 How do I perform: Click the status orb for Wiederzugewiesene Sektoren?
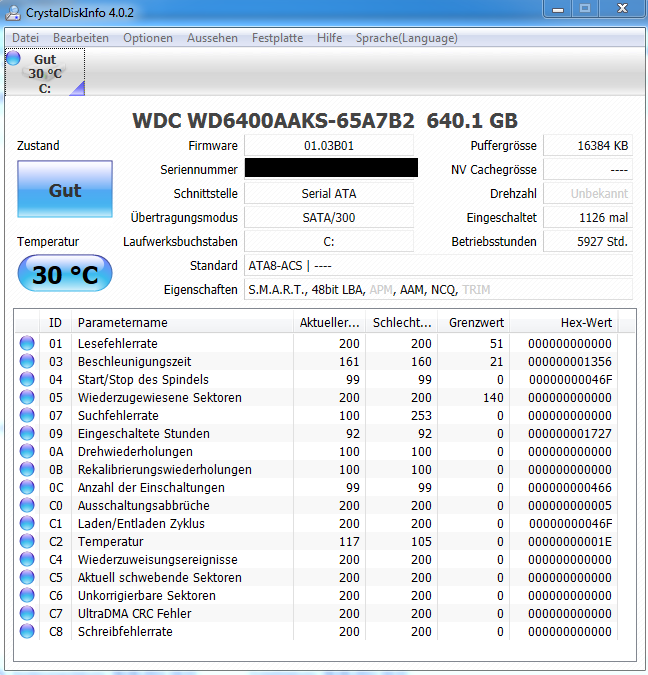click(27, 397)
